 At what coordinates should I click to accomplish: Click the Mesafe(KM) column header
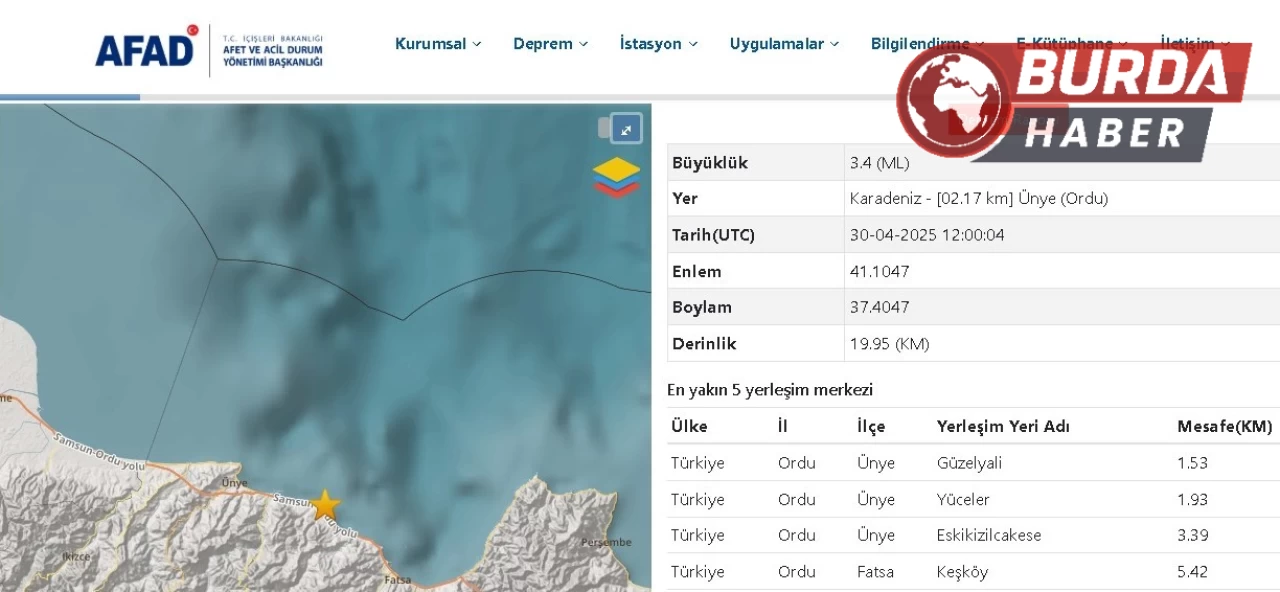point(1224,427)
